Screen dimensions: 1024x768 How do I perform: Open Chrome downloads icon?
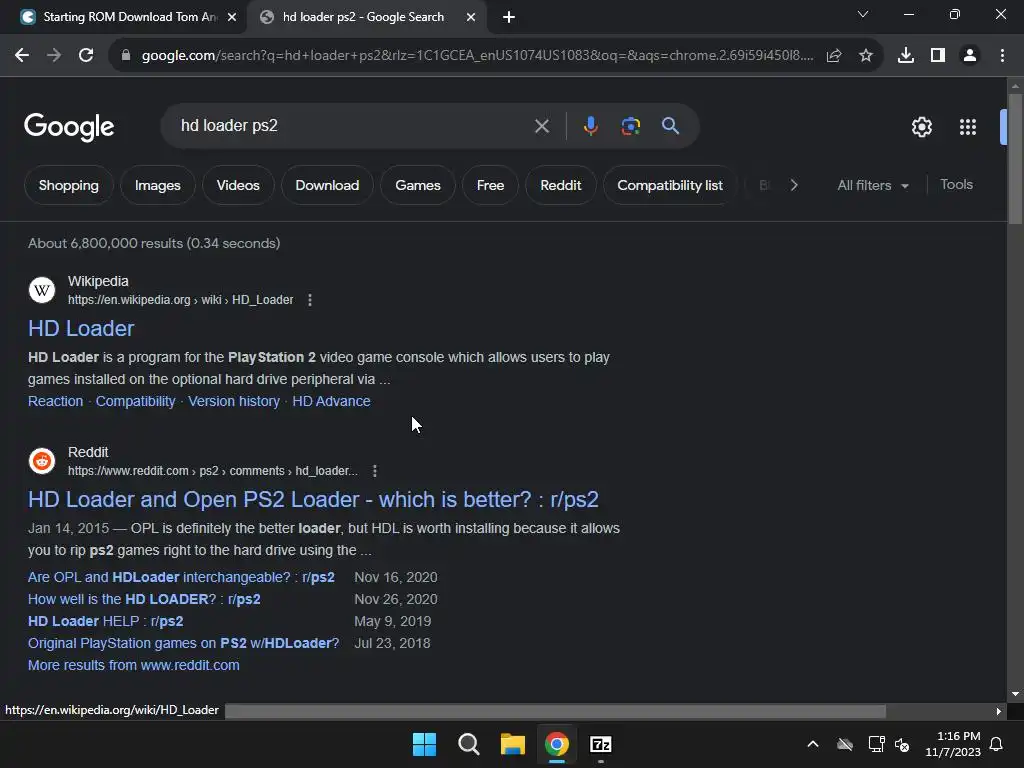(x=906, y=56)
